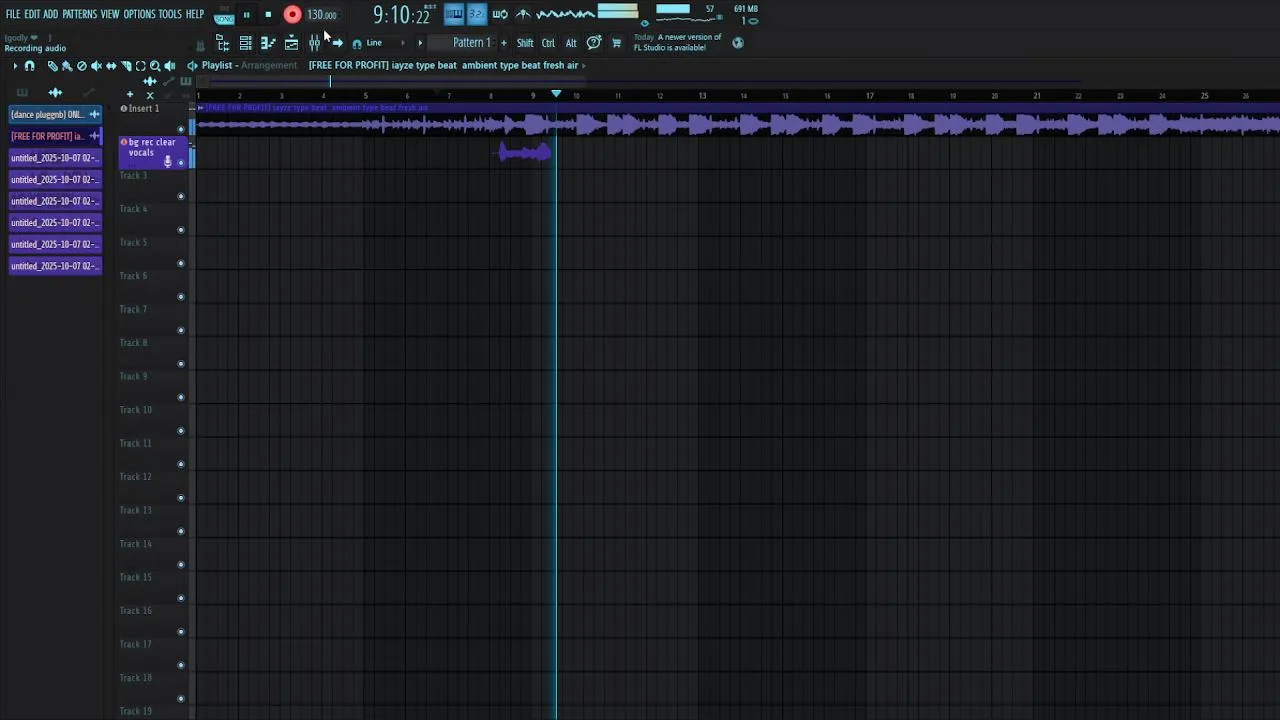Image resolution: width=1280 pixels, height=720 pixels.
Task: Stop playback with stop button
Action: click(x=268, y=14)
